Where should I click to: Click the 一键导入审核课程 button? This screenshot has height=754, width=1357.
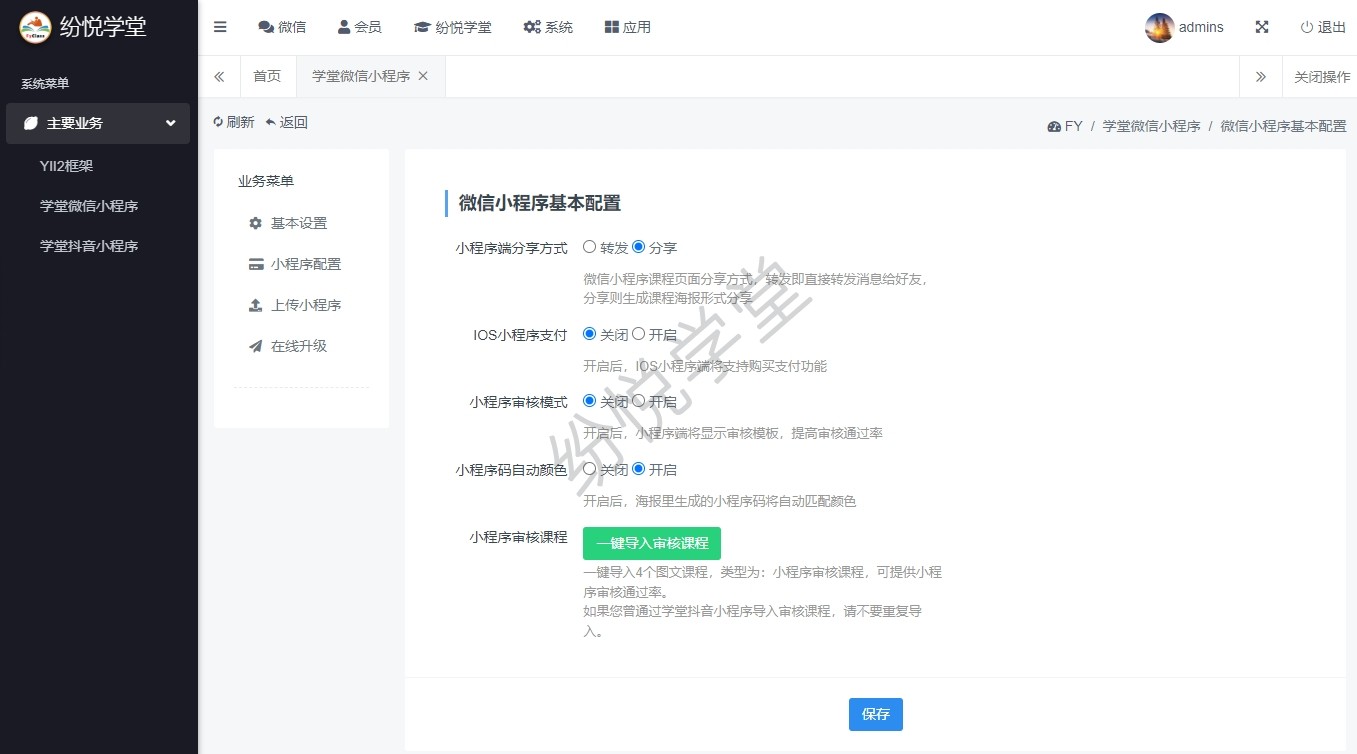coord(651,543)
